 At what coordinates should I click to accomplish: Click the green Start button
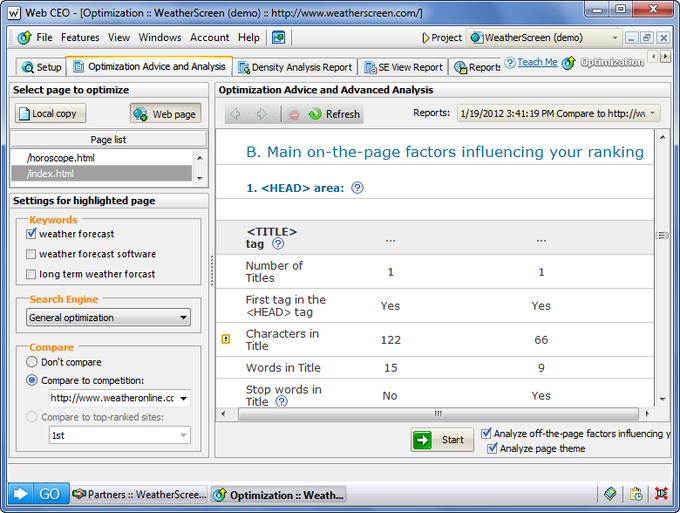(x=442, y=440)
